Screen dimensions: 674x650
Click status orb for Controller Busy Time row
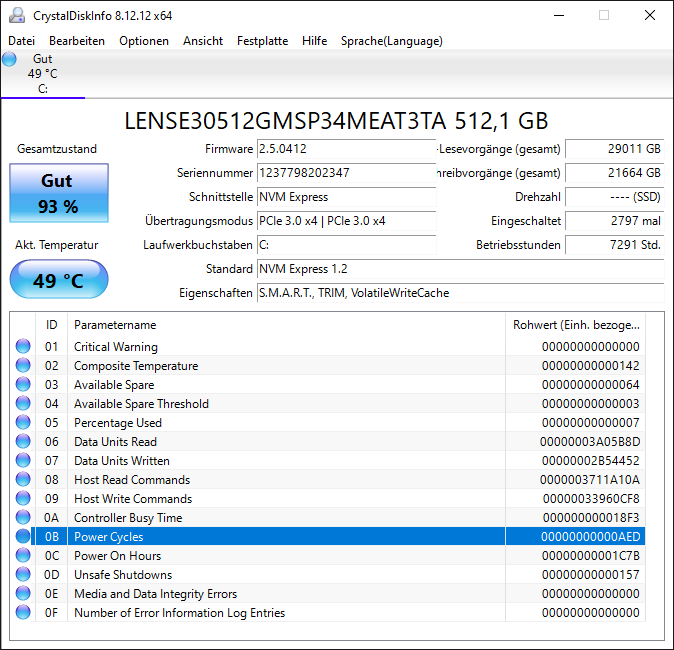click(x=23, y=517)
